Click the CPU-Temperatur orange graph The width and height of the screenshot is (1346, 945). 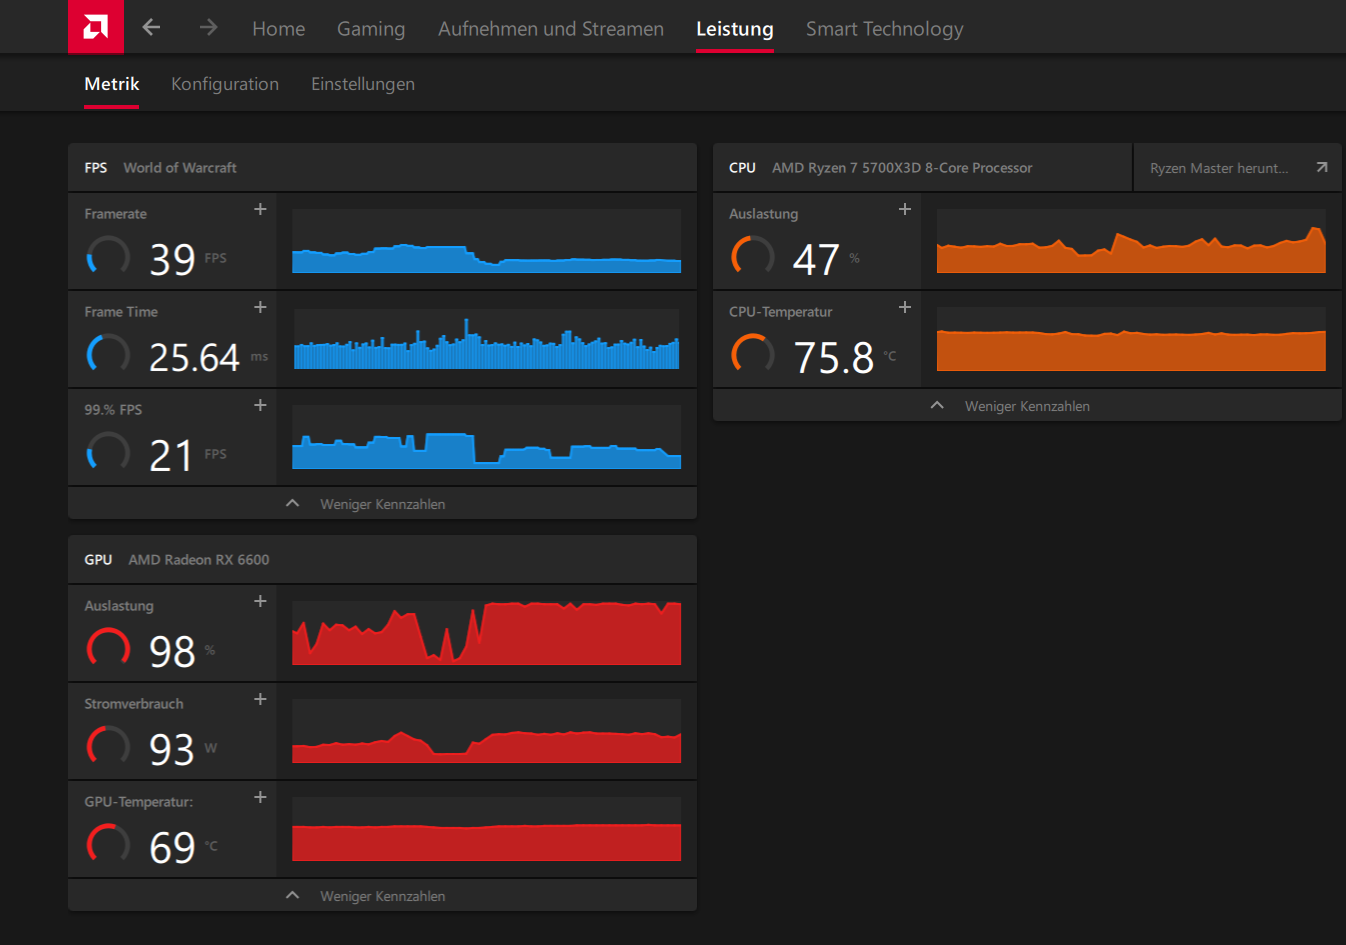(x=1131, y=339)
